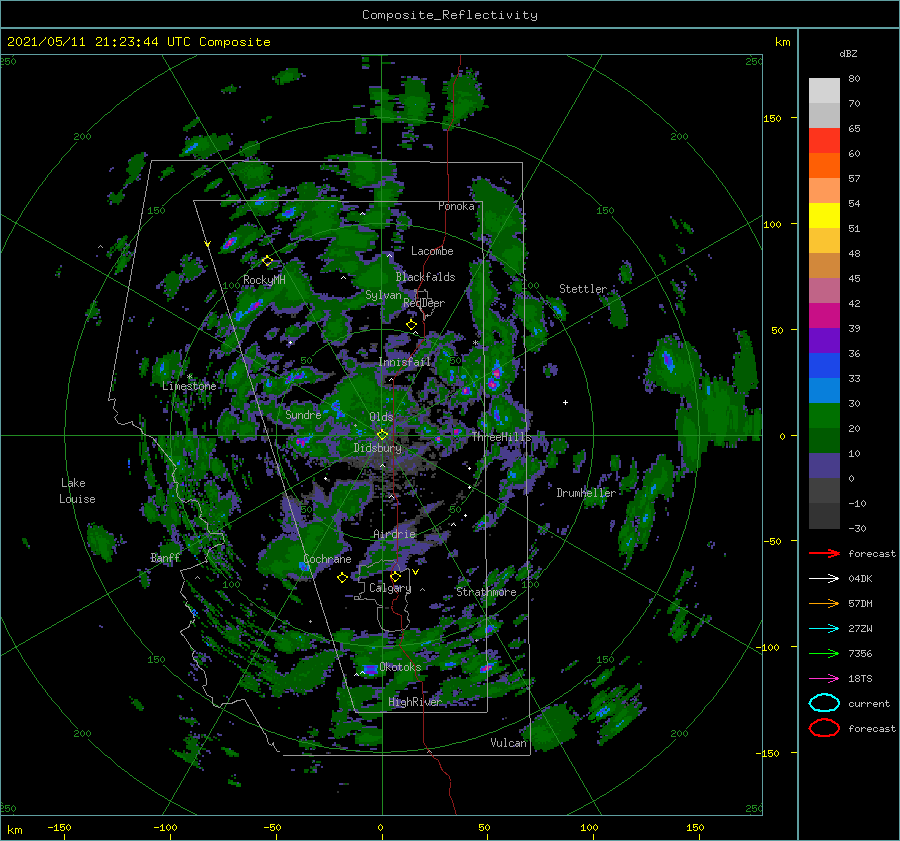The image size is (900, 841).
Task: Click the km label at bottom-left
Action: coord(14,830)
